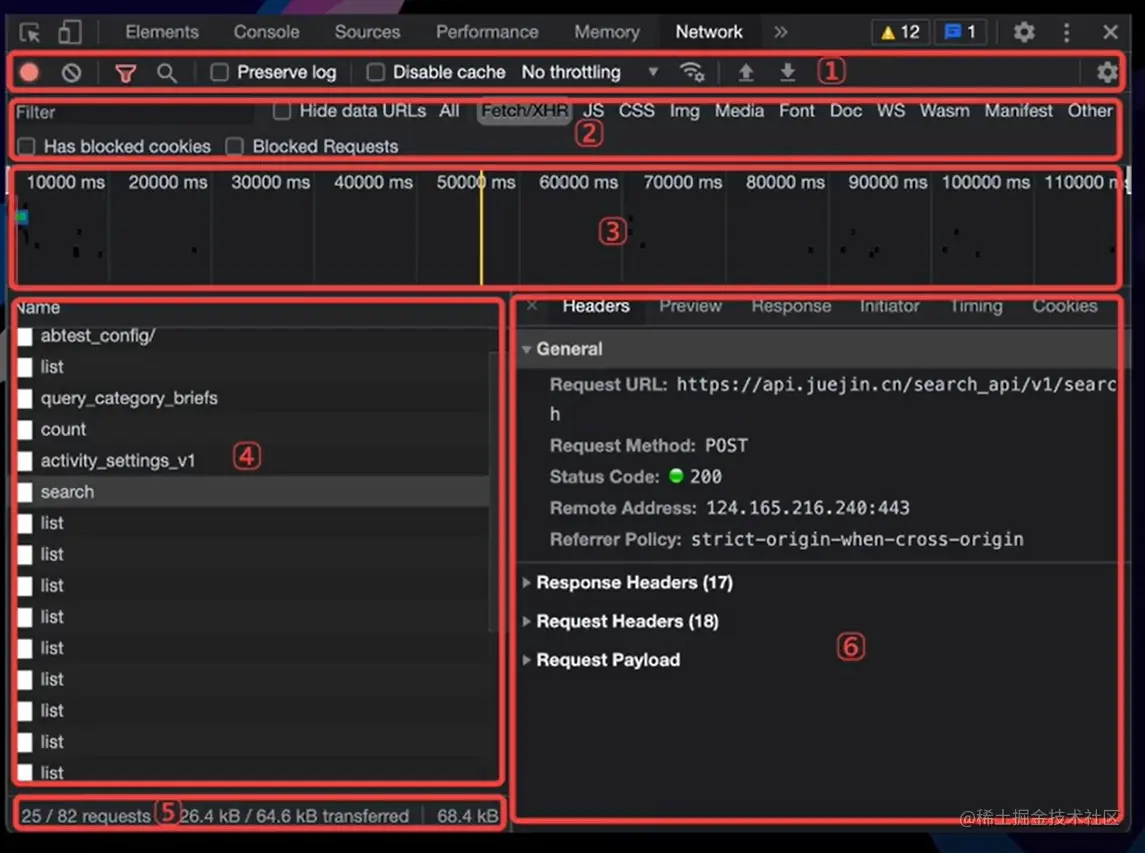Filter requests by Media
1145x853 pixels.
point(739,111)
